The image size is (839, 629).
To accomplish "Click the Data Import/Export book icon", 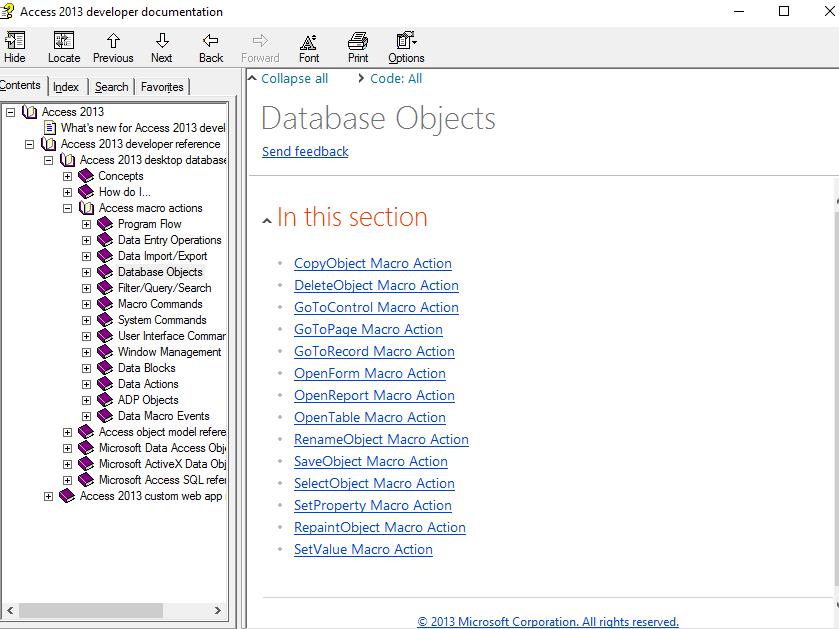I will coord(105,256).
